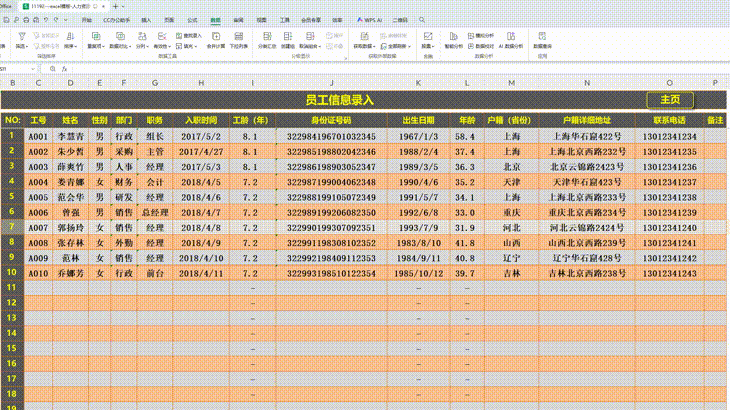Image resolution: width=730 pixels, height=410 pixels.
Task: Click the address cell 北京云锦路2423号
Action: pos(587,167)
